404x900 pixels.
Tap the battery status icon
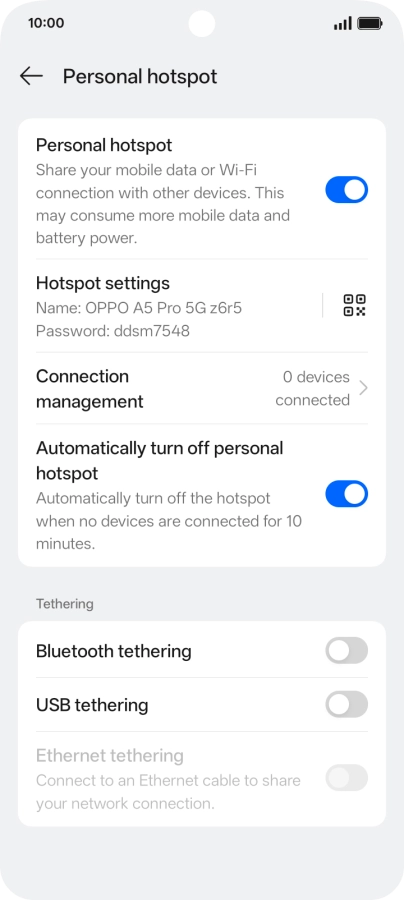coord(370,24)
